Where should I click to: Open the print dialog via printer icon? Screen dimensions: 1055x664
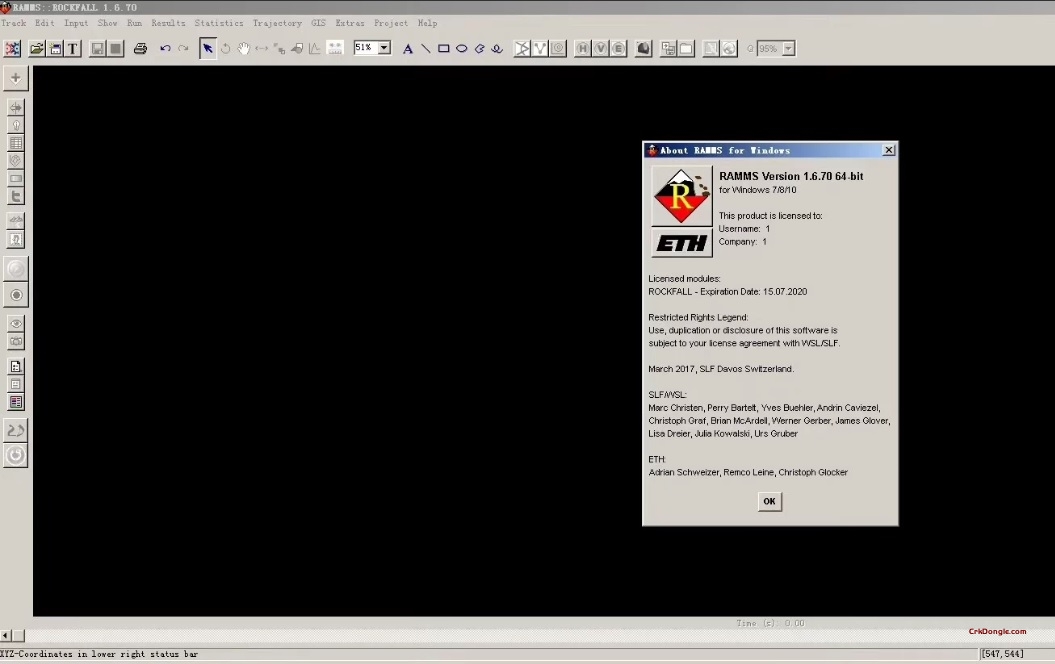click(140, 47)
